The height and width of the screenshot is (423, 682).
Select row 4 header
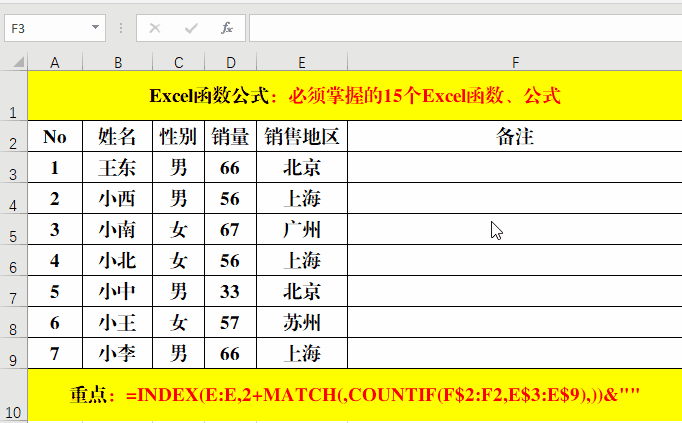click(x=13, y=198)
